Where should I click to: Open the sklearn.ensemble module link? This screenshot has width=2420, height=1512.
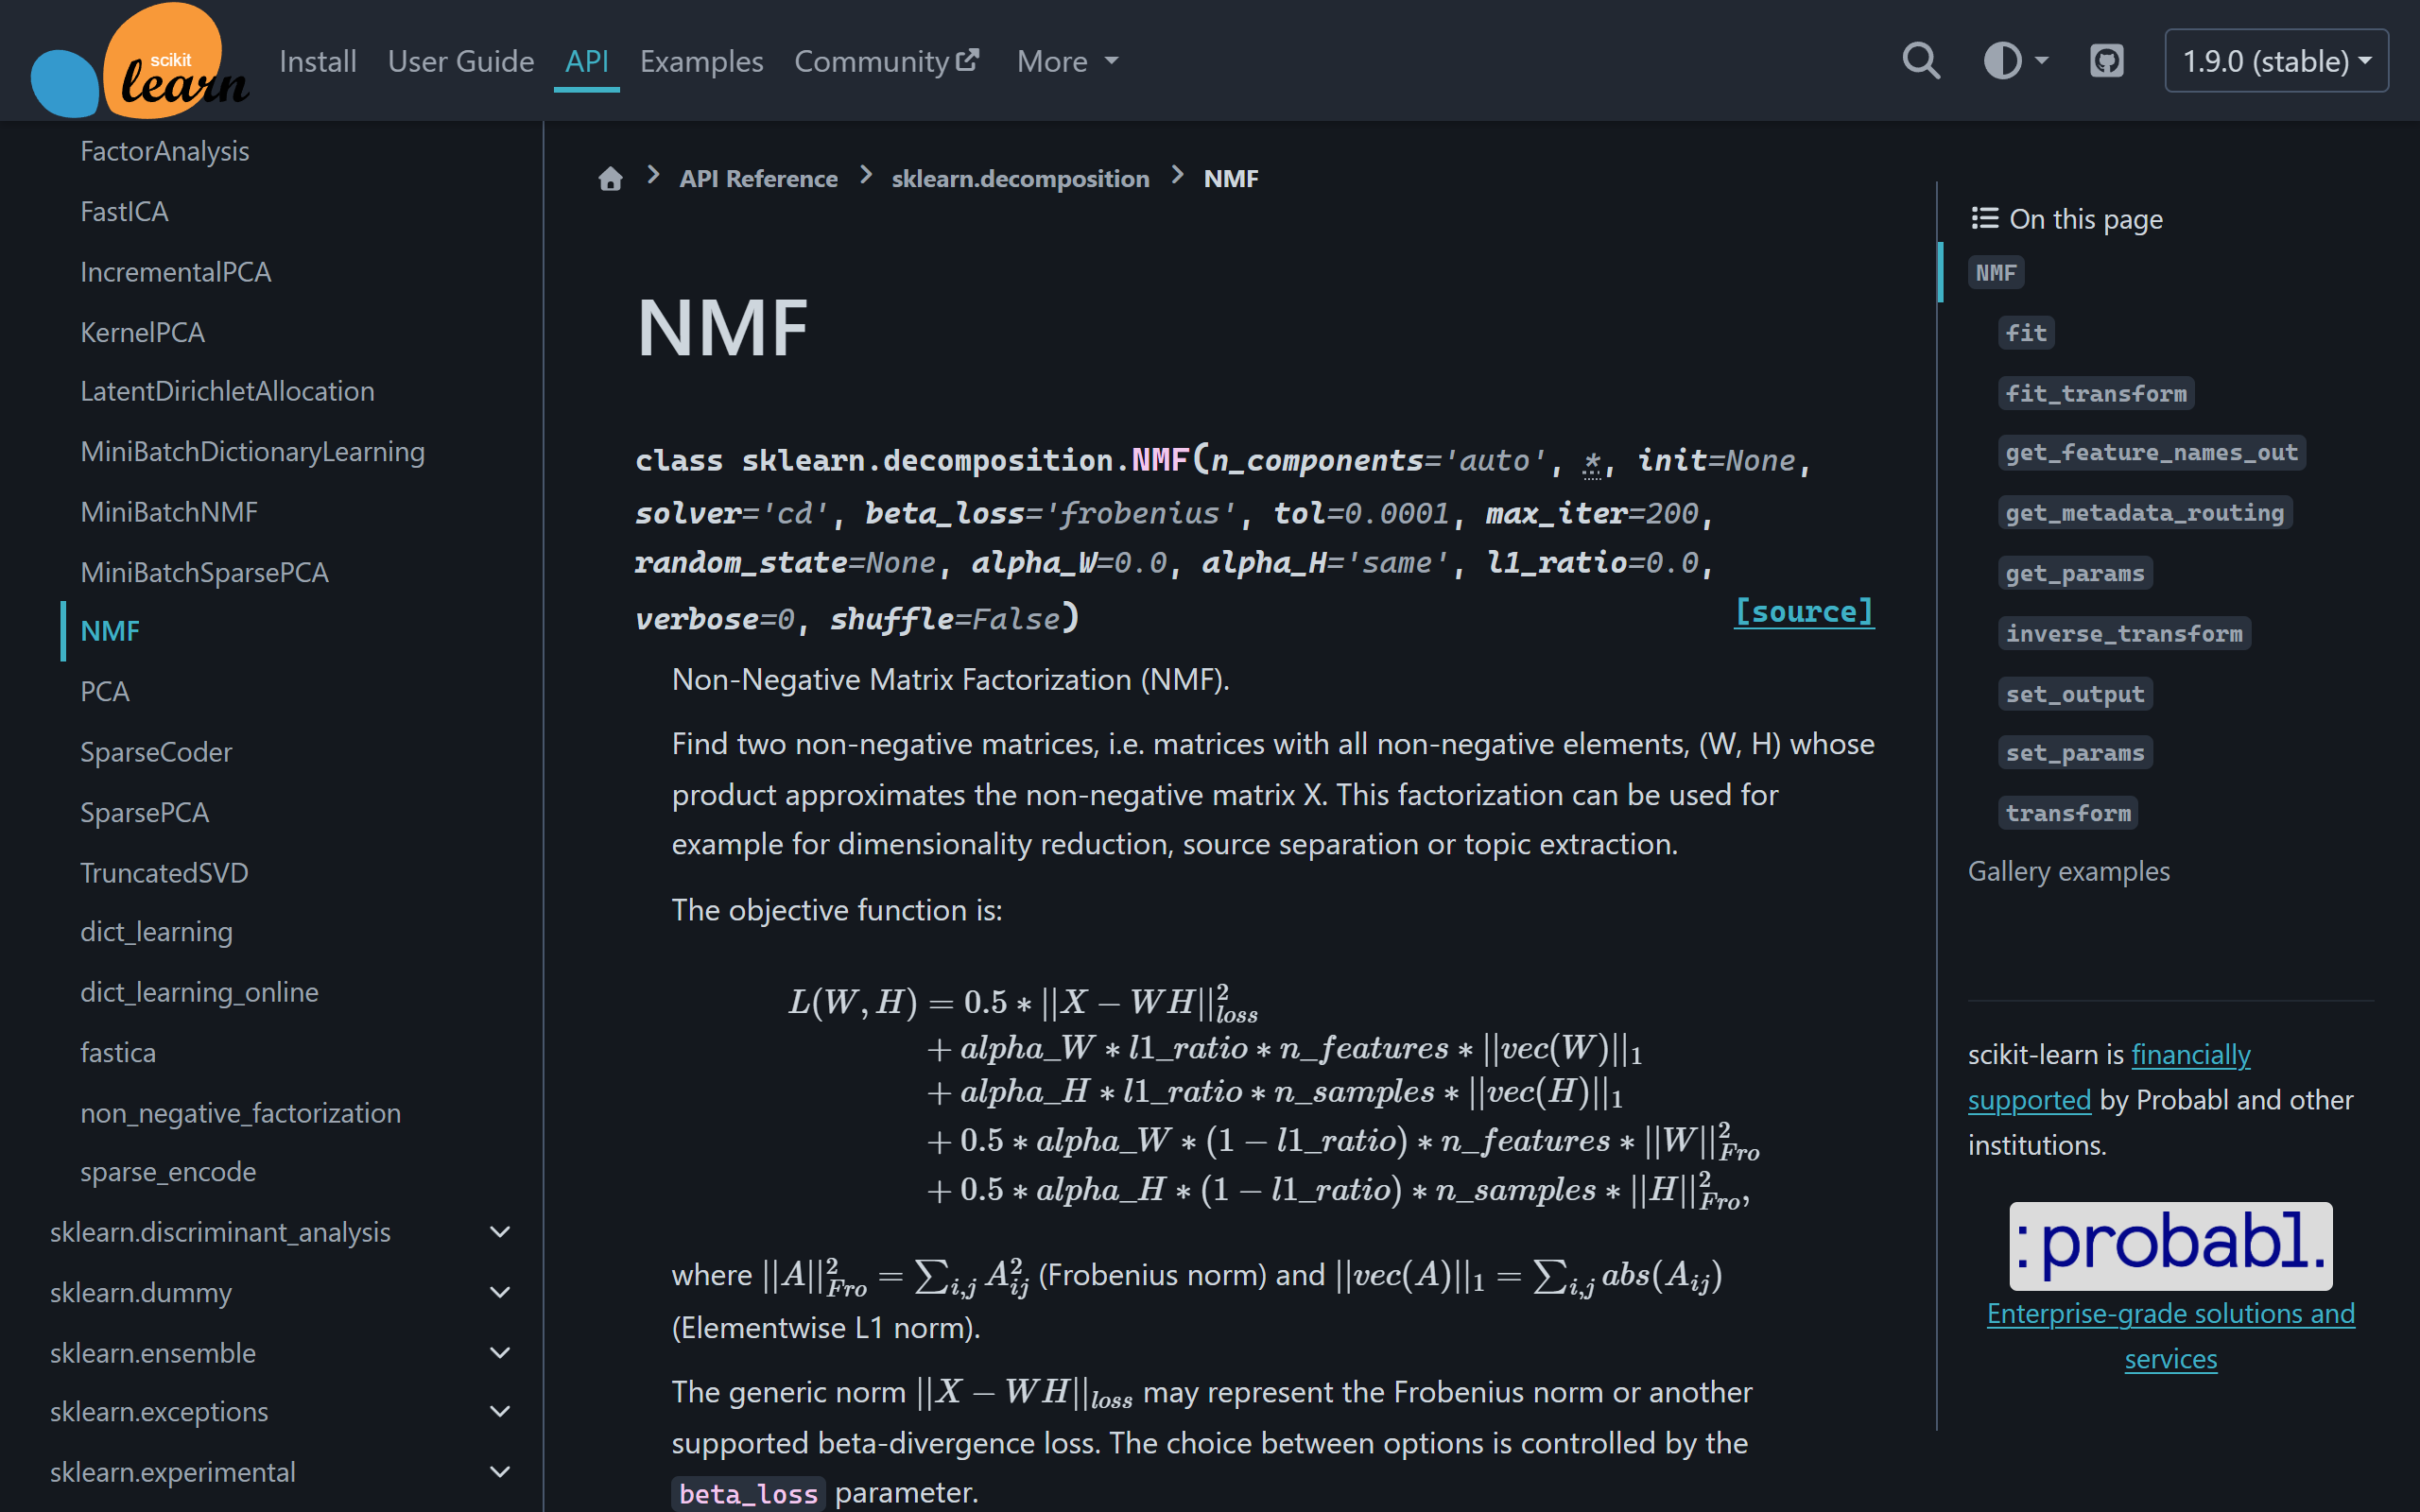153,1353
